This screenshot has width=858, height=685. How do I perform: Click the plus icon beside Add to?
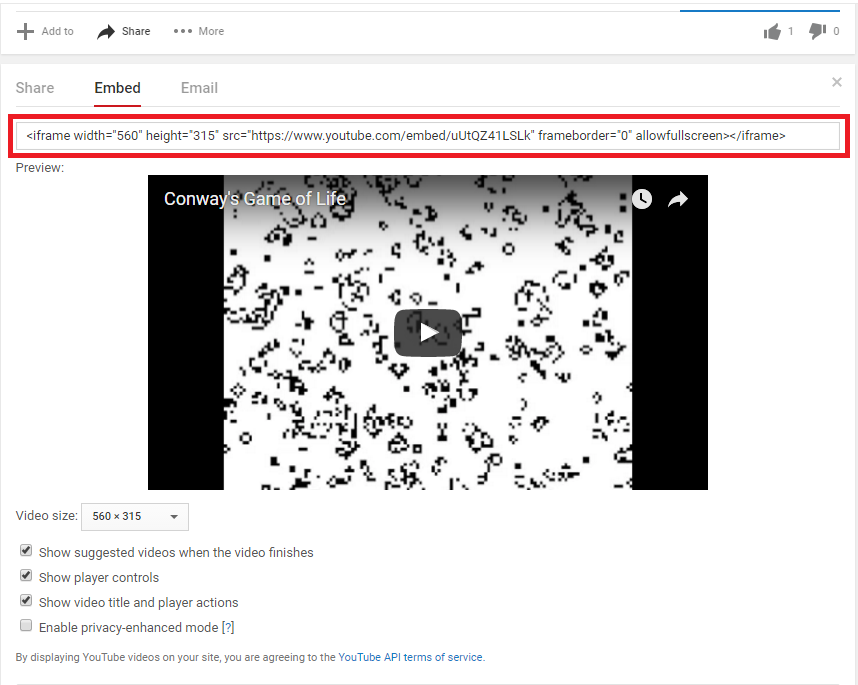tap(26, 31)
